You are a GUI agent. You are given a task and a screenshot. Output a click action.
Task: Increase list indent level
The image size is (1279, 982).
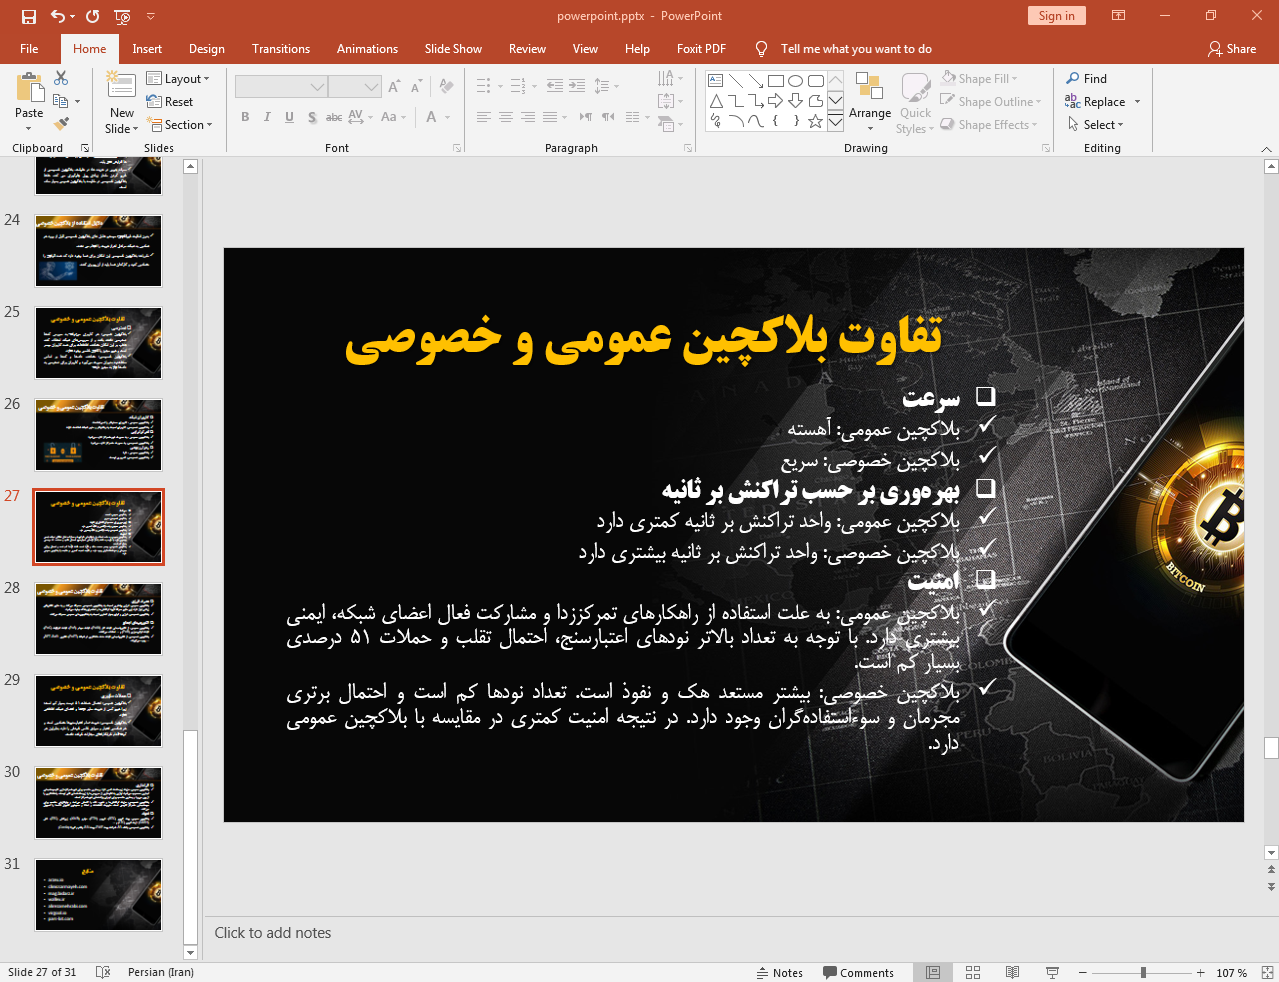[577, 86]
